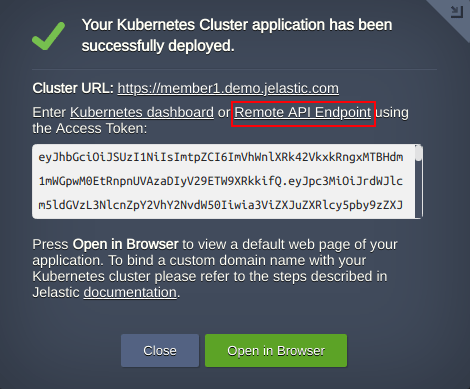Follow the Remote API Endpoint link
470x389 pixels.
click(303, 112)
